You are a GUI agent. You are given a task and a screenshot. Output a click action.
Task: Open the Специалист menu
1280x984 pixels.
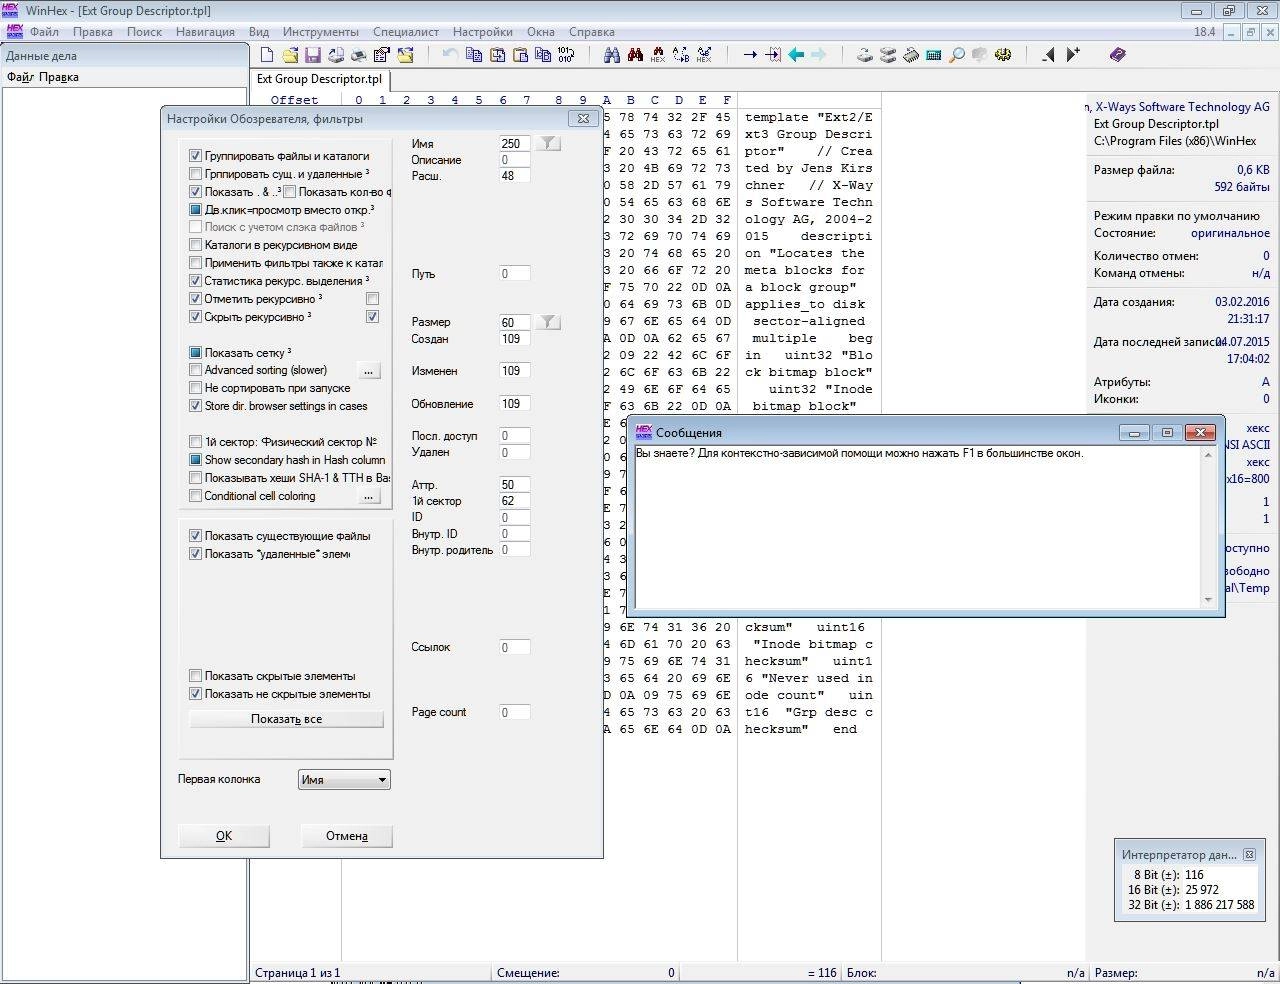coord(405,32)
